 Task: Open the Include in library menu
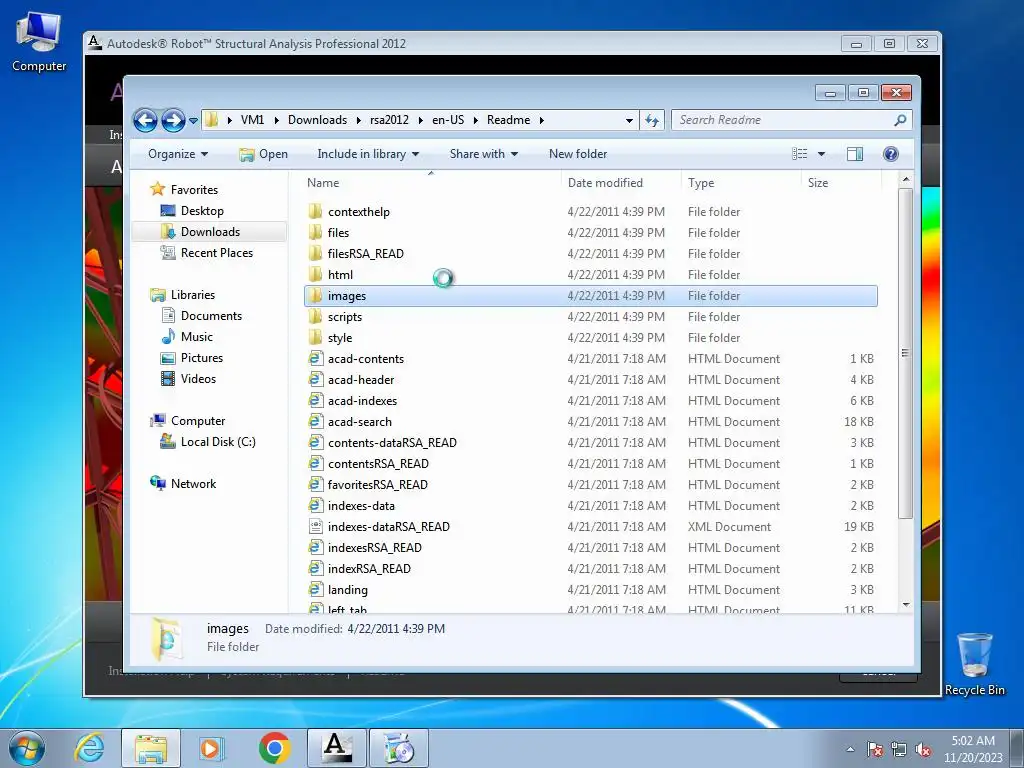click(x=368, y=154)
